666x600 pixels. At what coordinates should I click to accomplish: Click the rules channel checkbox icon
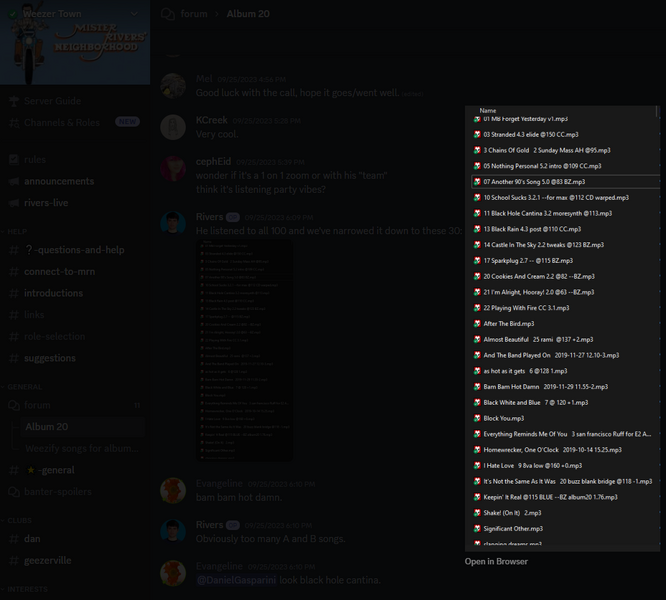pyautogui.click(x=14, y=160)
